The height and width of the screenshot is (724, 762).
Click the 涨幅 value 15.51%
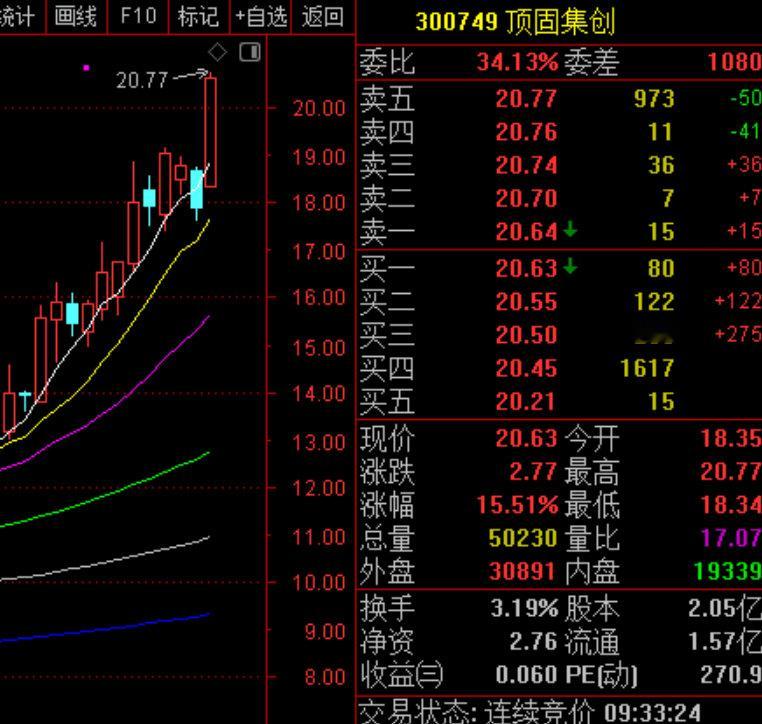point(517,505)
